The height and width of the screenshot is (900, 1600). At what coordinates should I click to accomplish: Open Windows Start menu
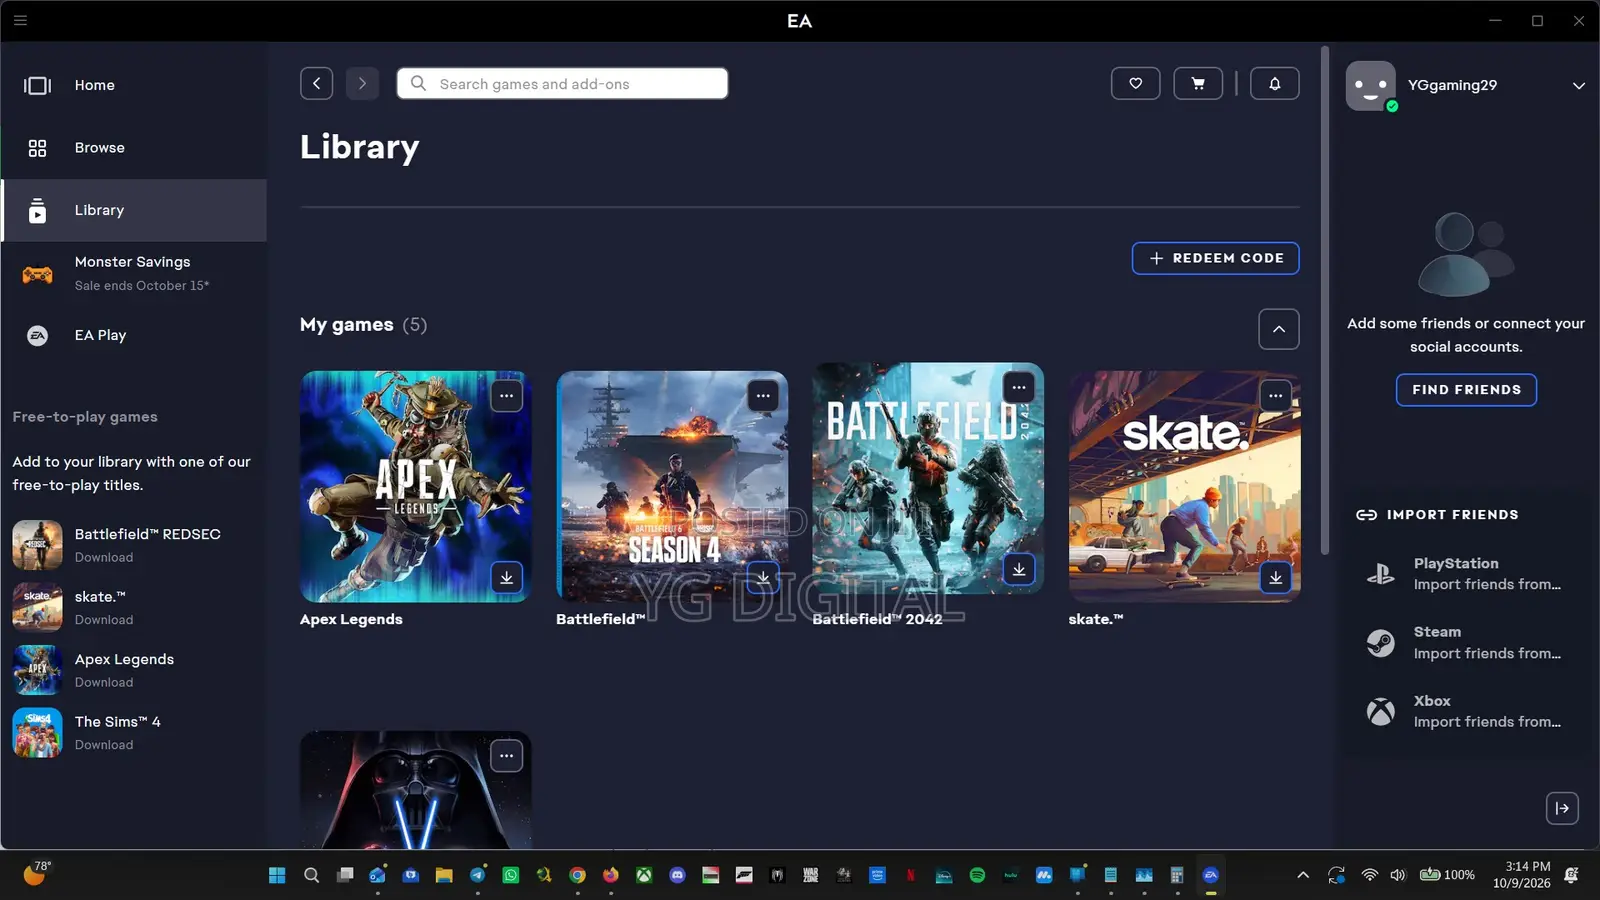(x=277, y=875)
